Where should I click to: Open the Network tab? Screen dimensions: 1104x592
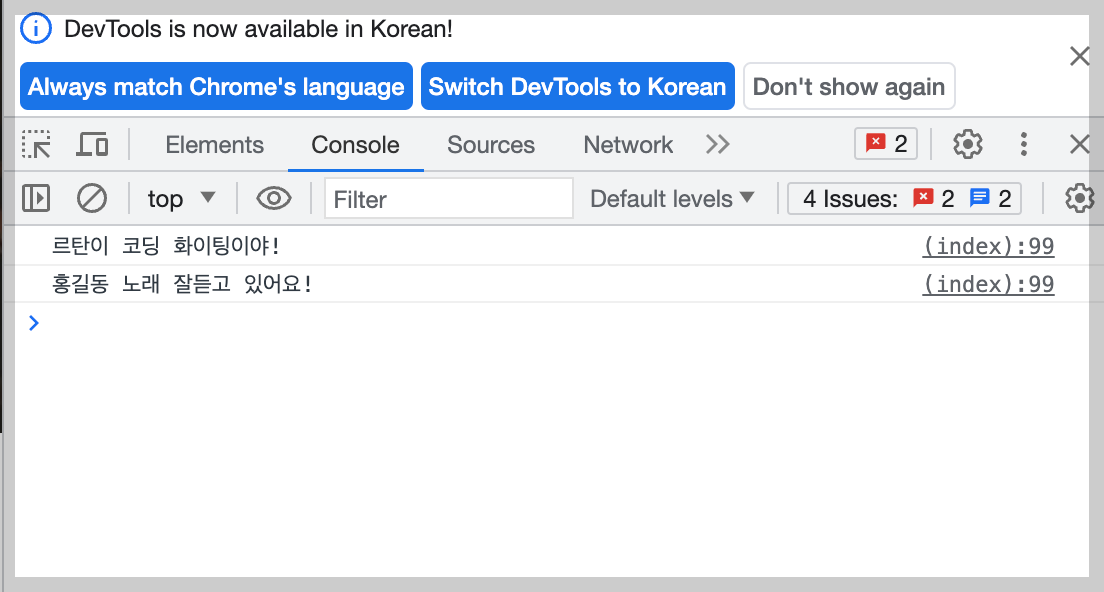(x=628, y=144)
